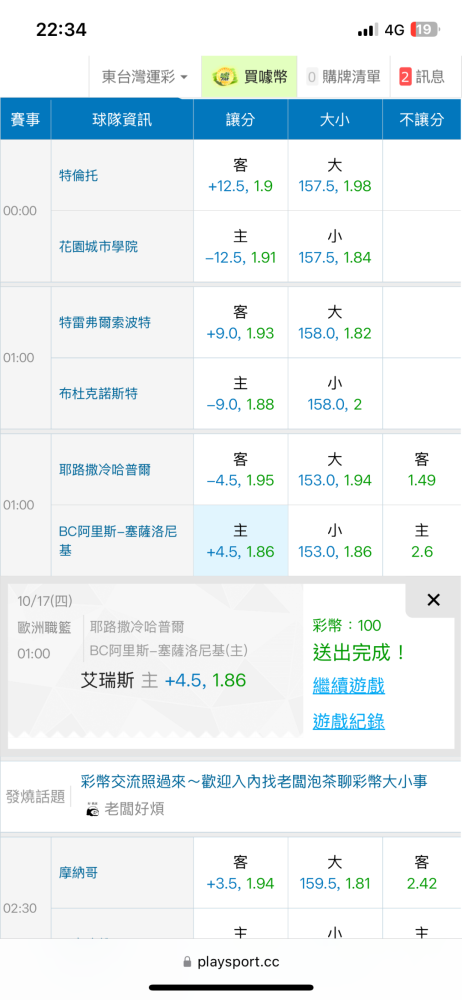Tap the red 2 message badge
Viewport: 462px width, 1000px height.
tap(405, 77)
